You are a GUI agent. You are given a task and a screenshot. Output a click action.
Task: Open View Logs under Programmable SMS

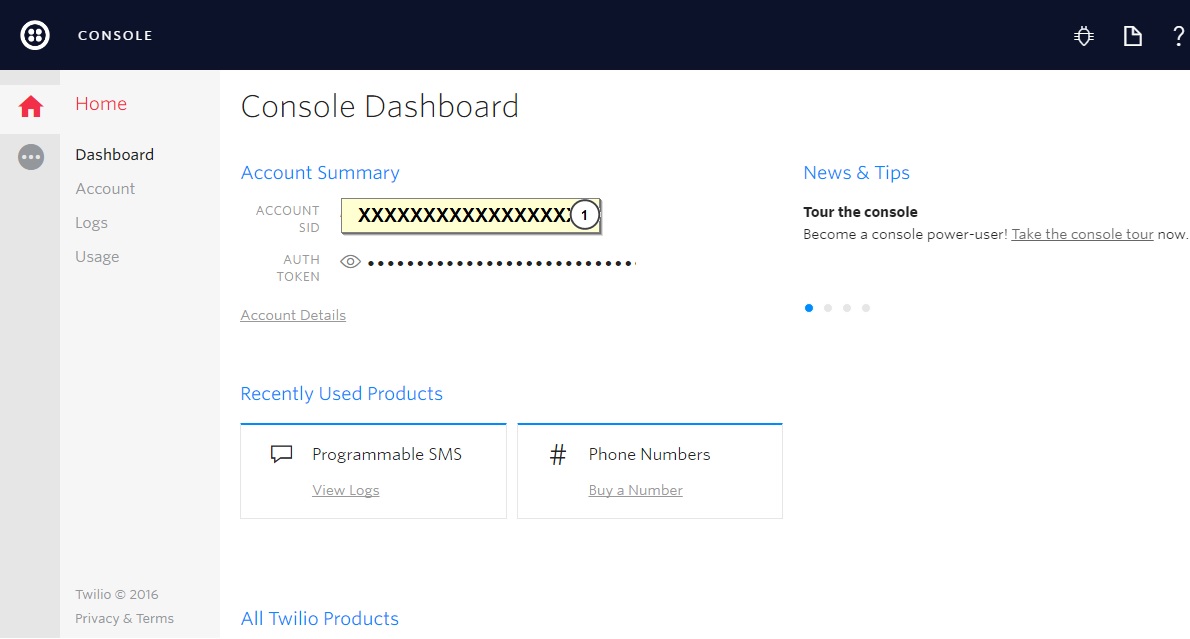pos(345,490)
